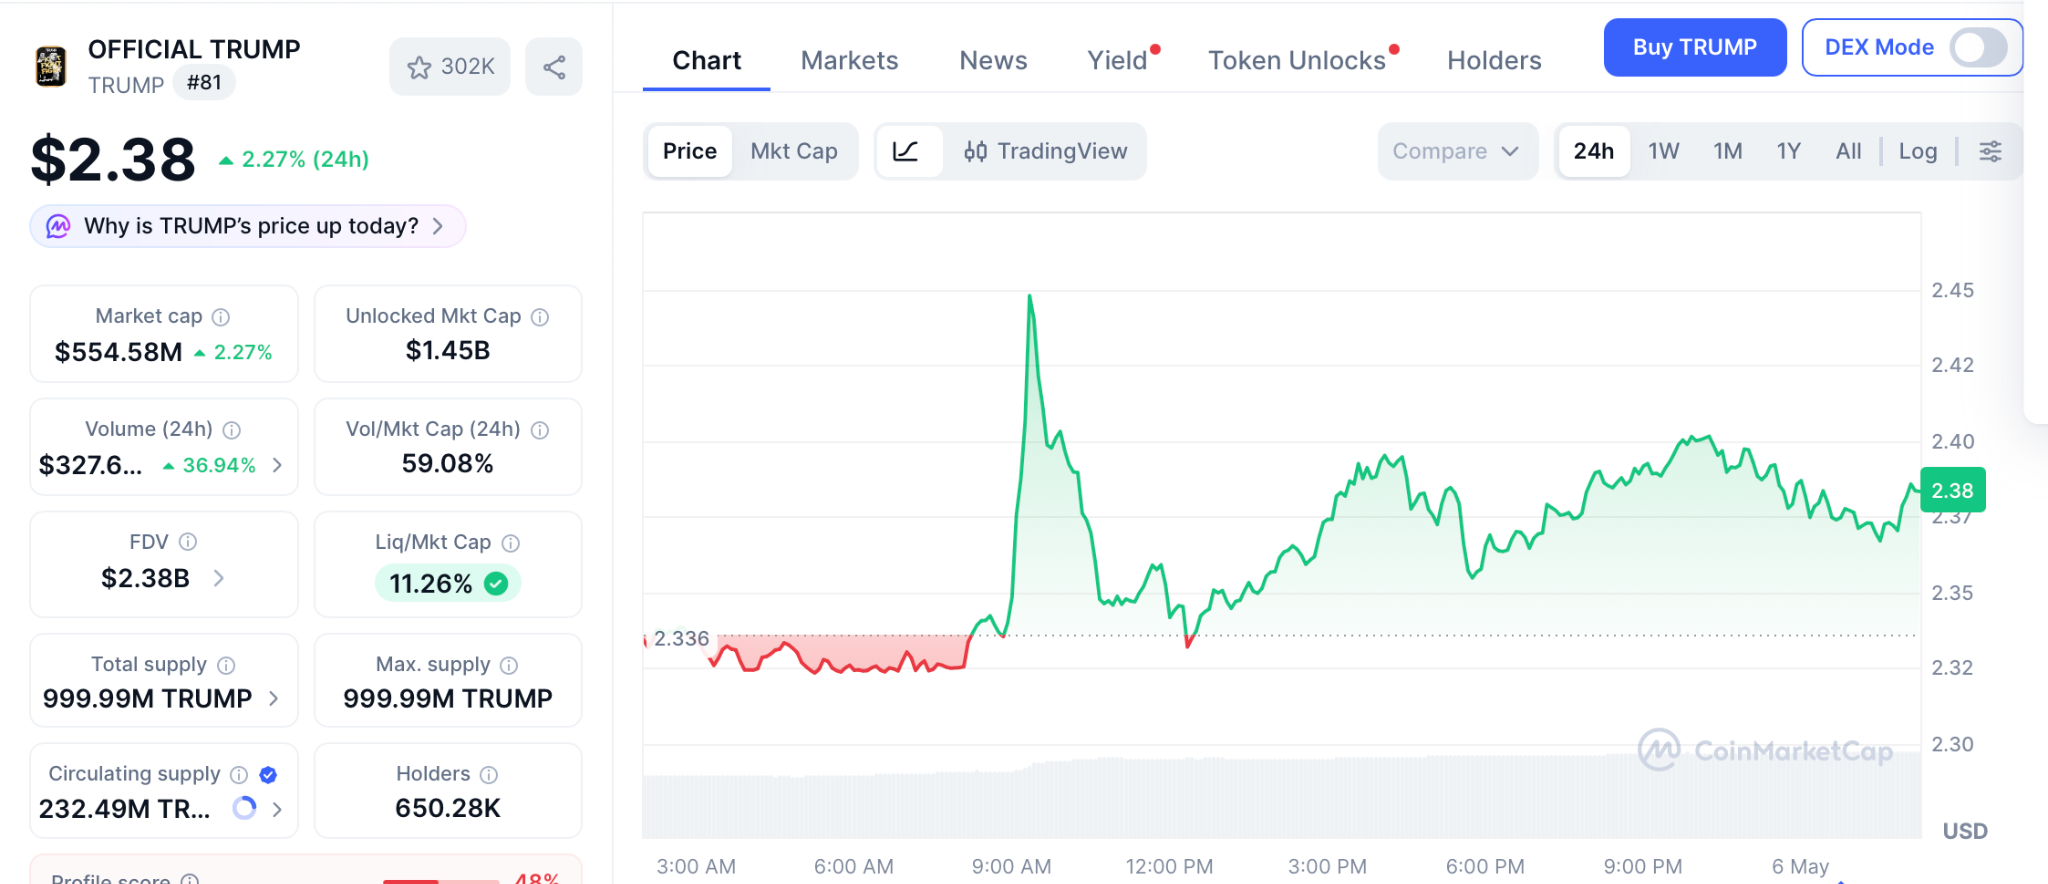Click the OFFICIAL TRUMP coin logo

[x=51, y=67]
